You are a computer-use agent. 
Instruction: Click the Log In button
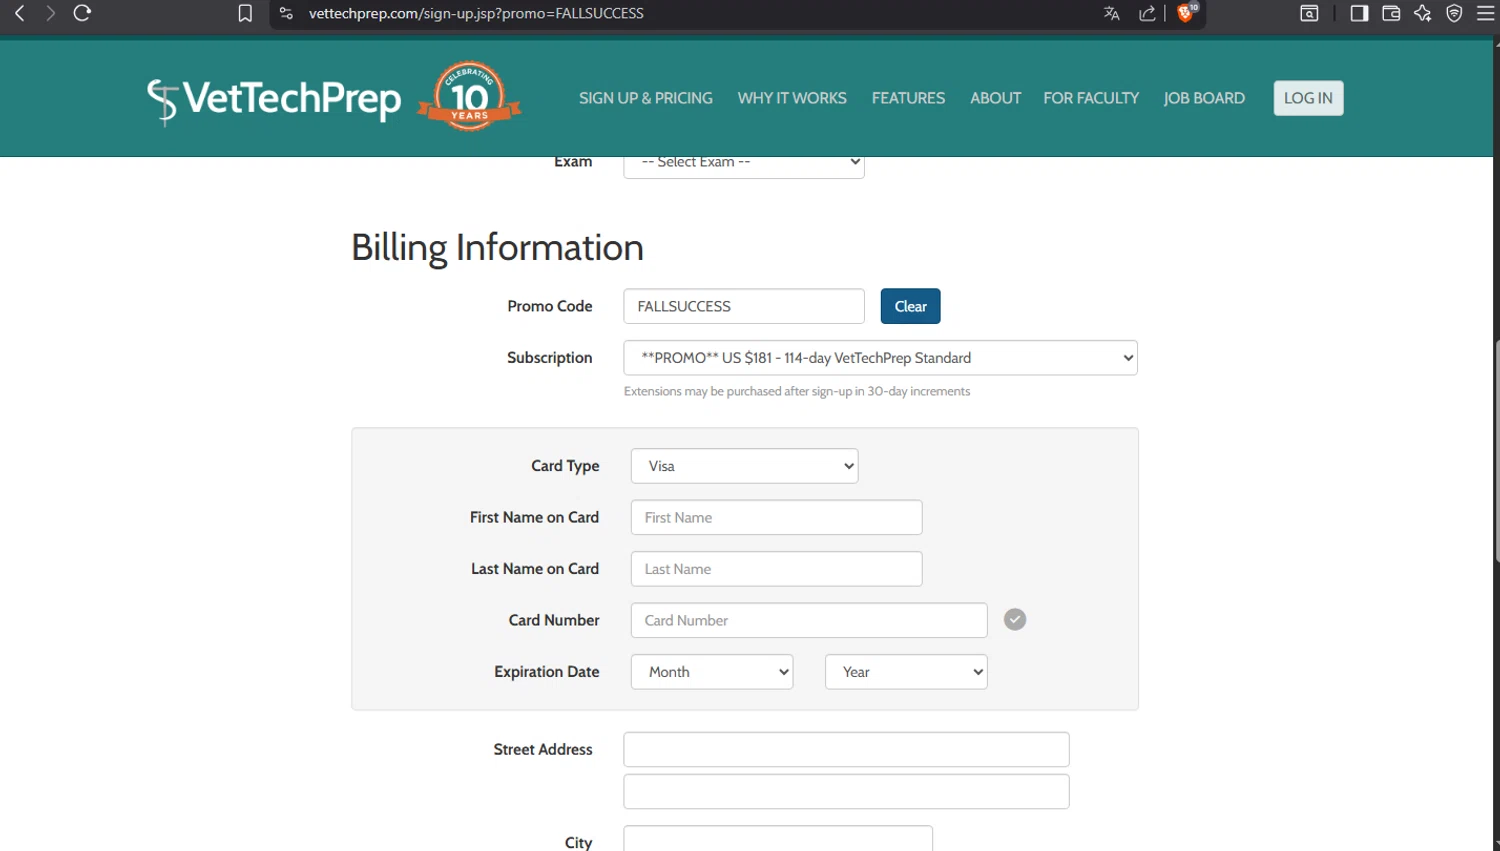pyautogui.click(x=1308, y=98)
